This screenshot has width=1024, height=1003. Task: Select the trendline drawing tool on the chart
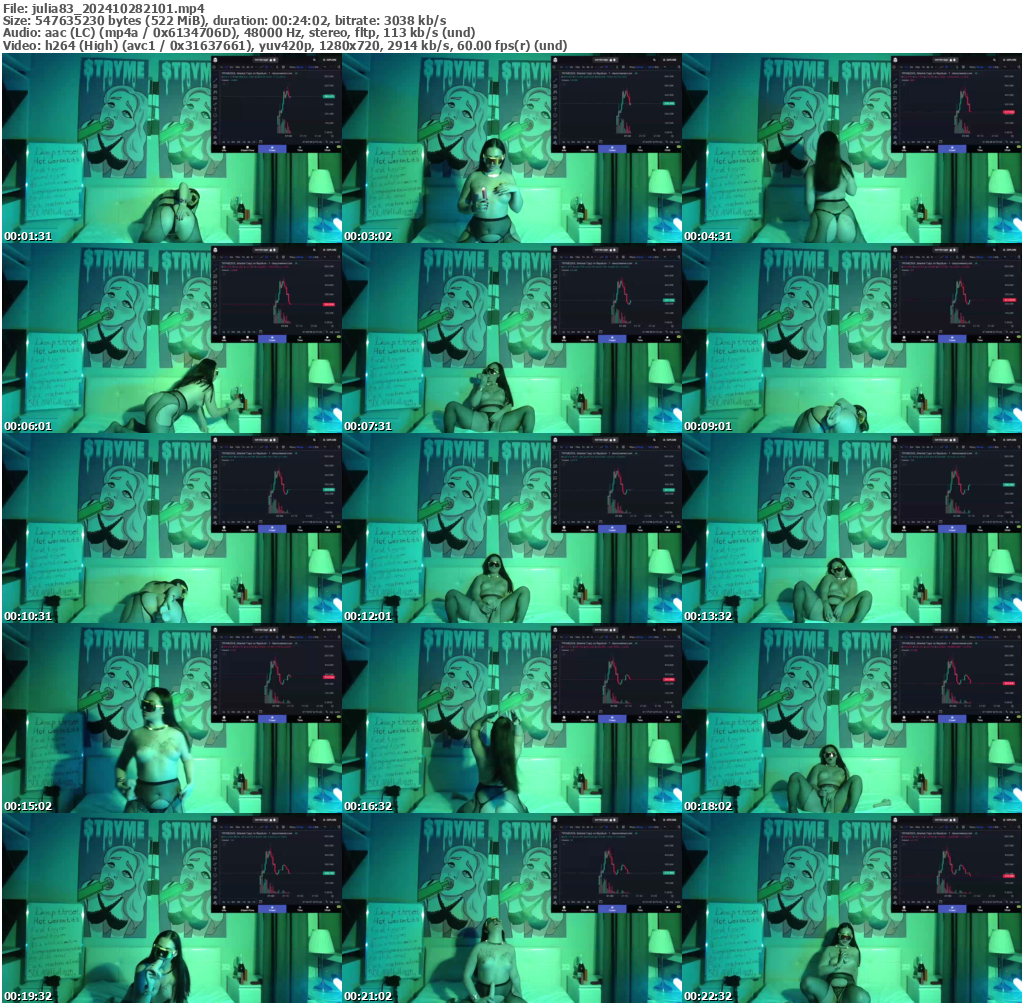click(x=215, y=80)
